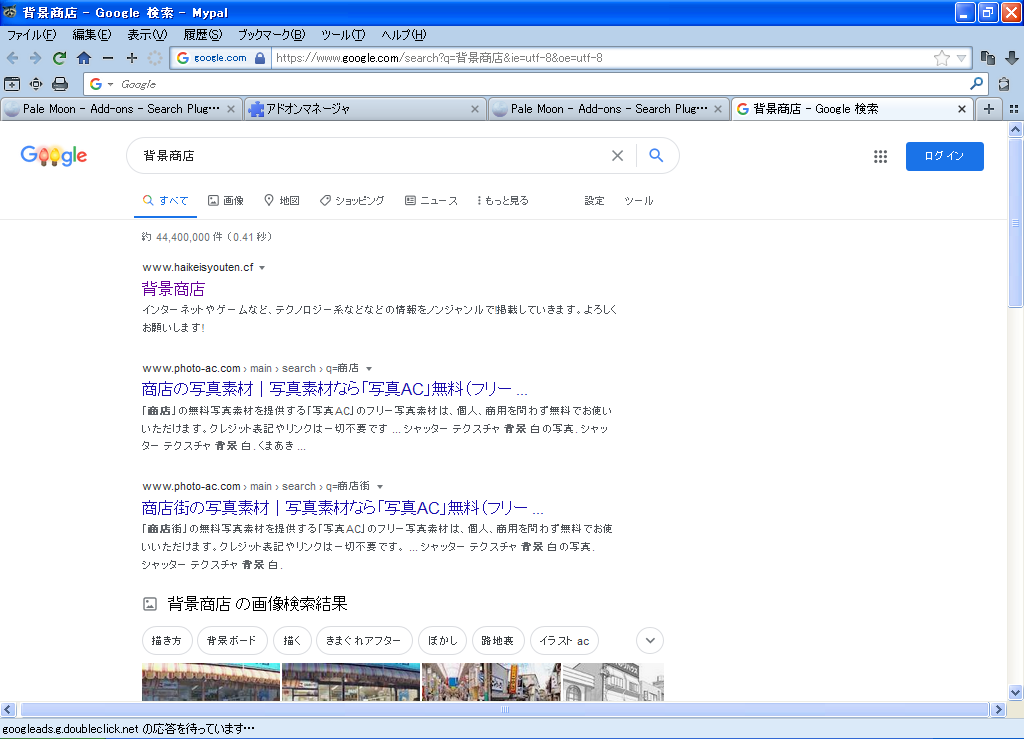Image resolution: width=1024 pixels, height=739 pixels.
Task: Close the アドオンマネージャ tab
Action: [475, 109]
